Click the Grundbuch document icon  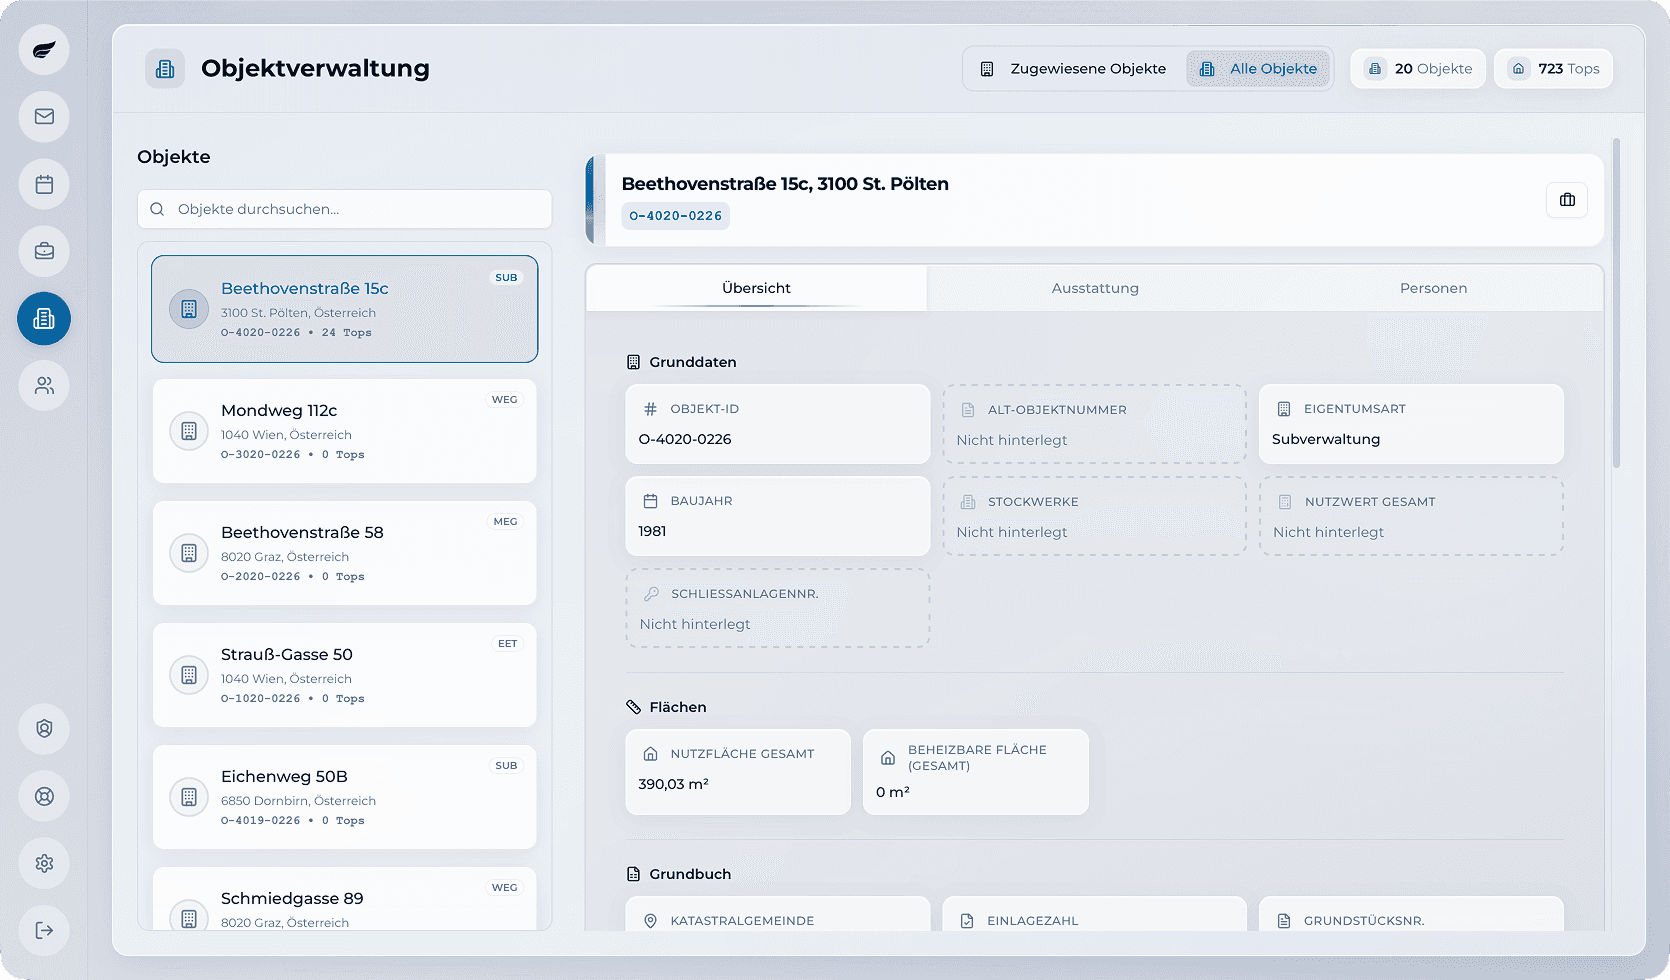click(x=633, y=874)
